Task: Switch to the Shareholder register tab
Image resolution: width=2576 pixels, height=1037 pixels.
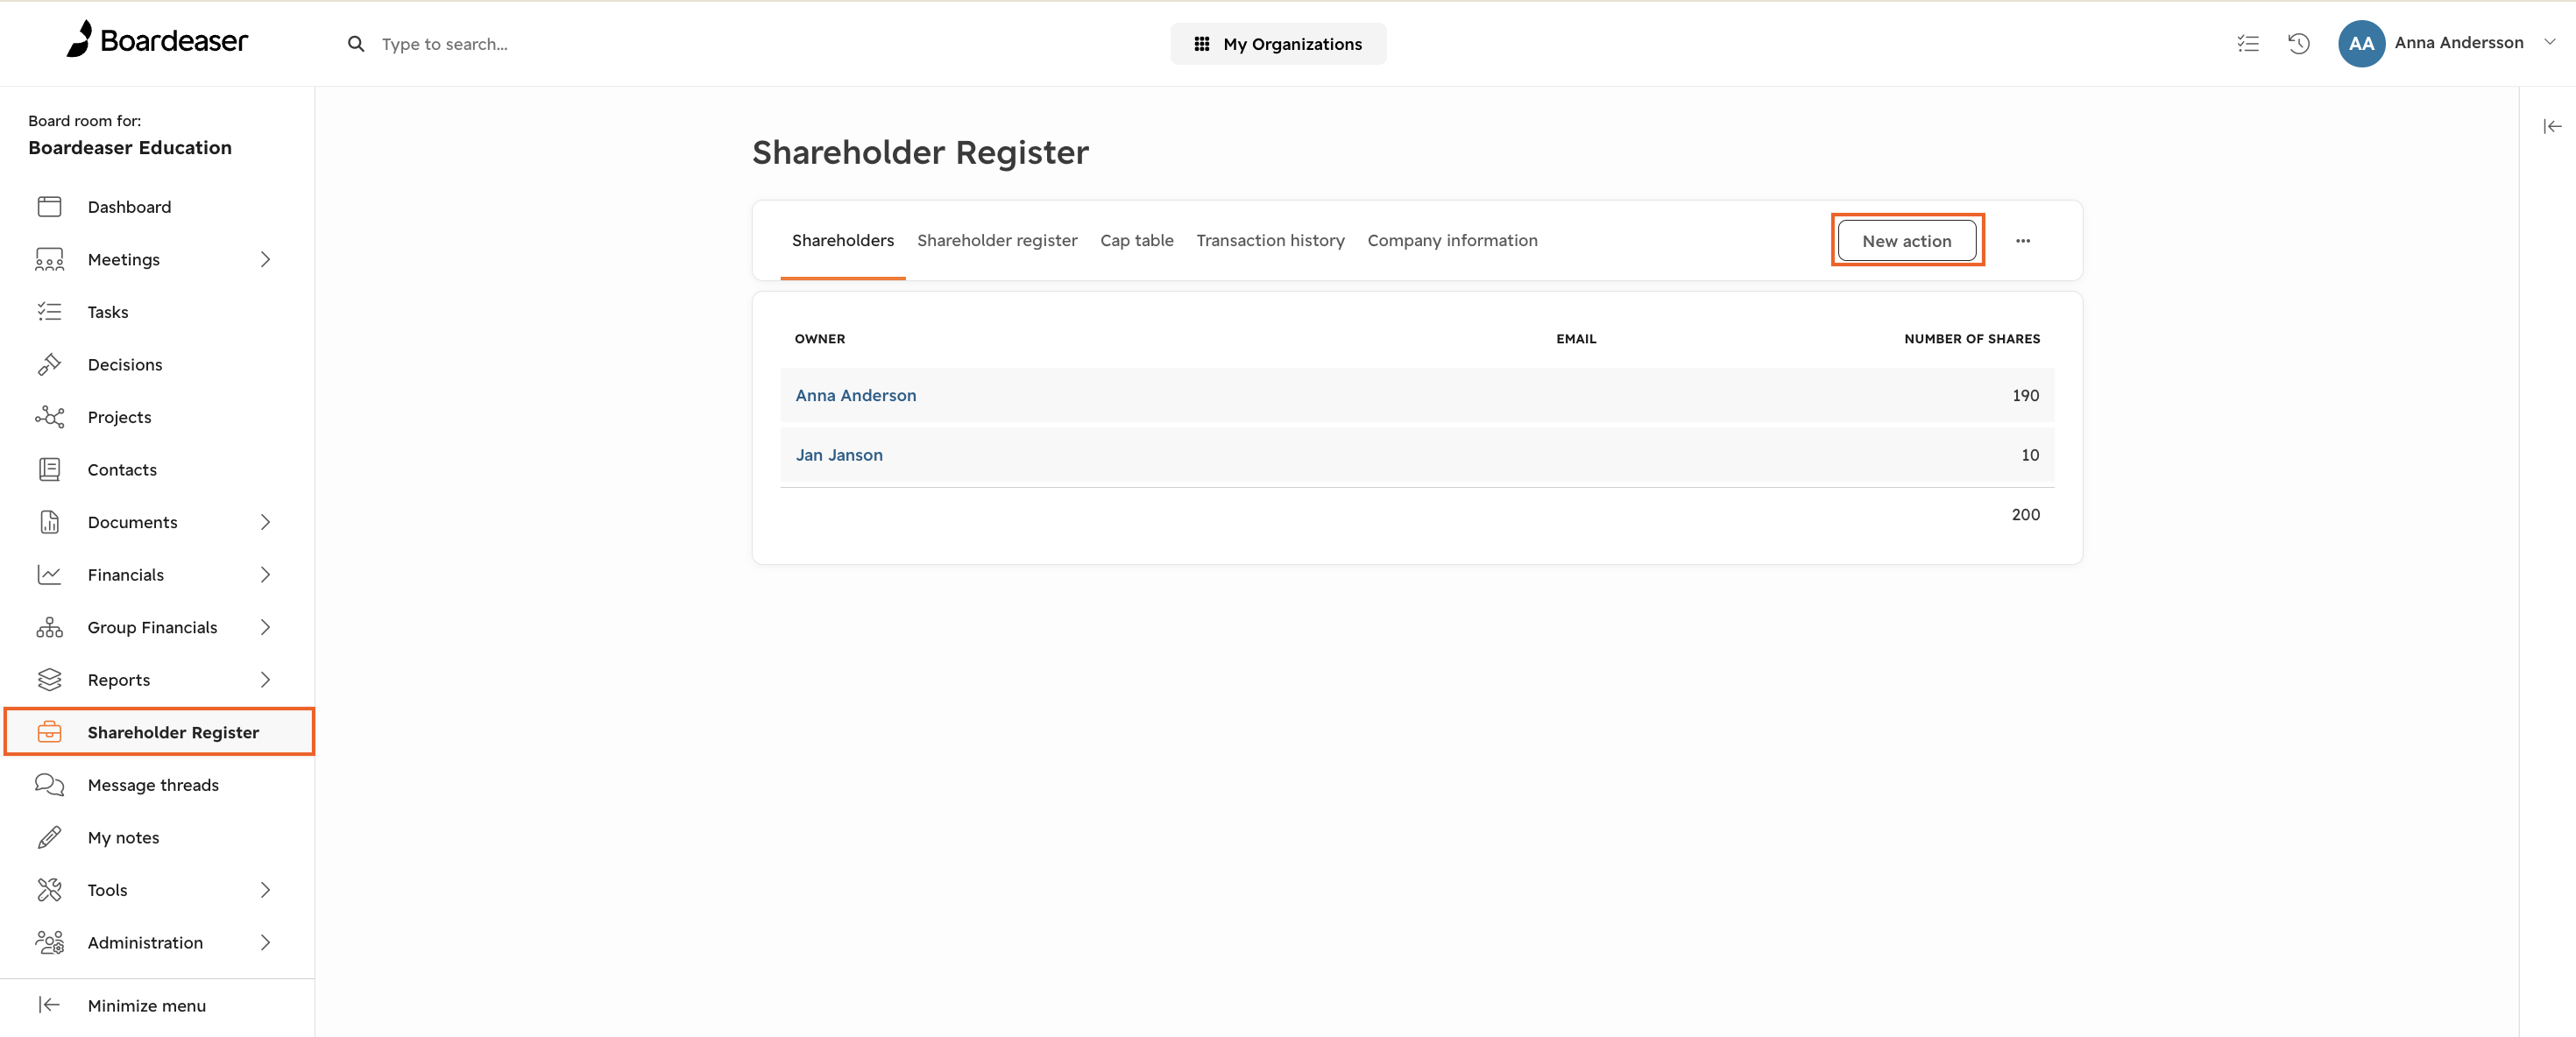Action: (x=997, y=241)
